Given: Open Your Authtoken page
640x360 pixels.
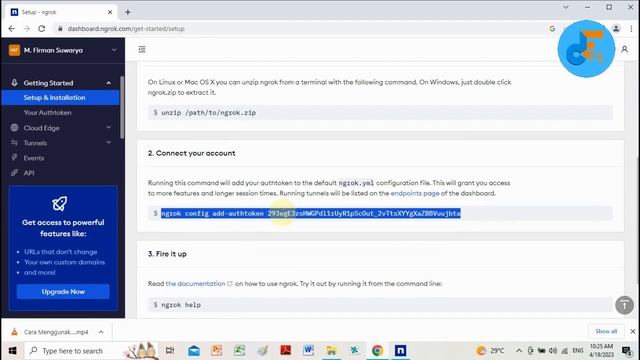Looking at the screenshot, I should tap(47, 113).
